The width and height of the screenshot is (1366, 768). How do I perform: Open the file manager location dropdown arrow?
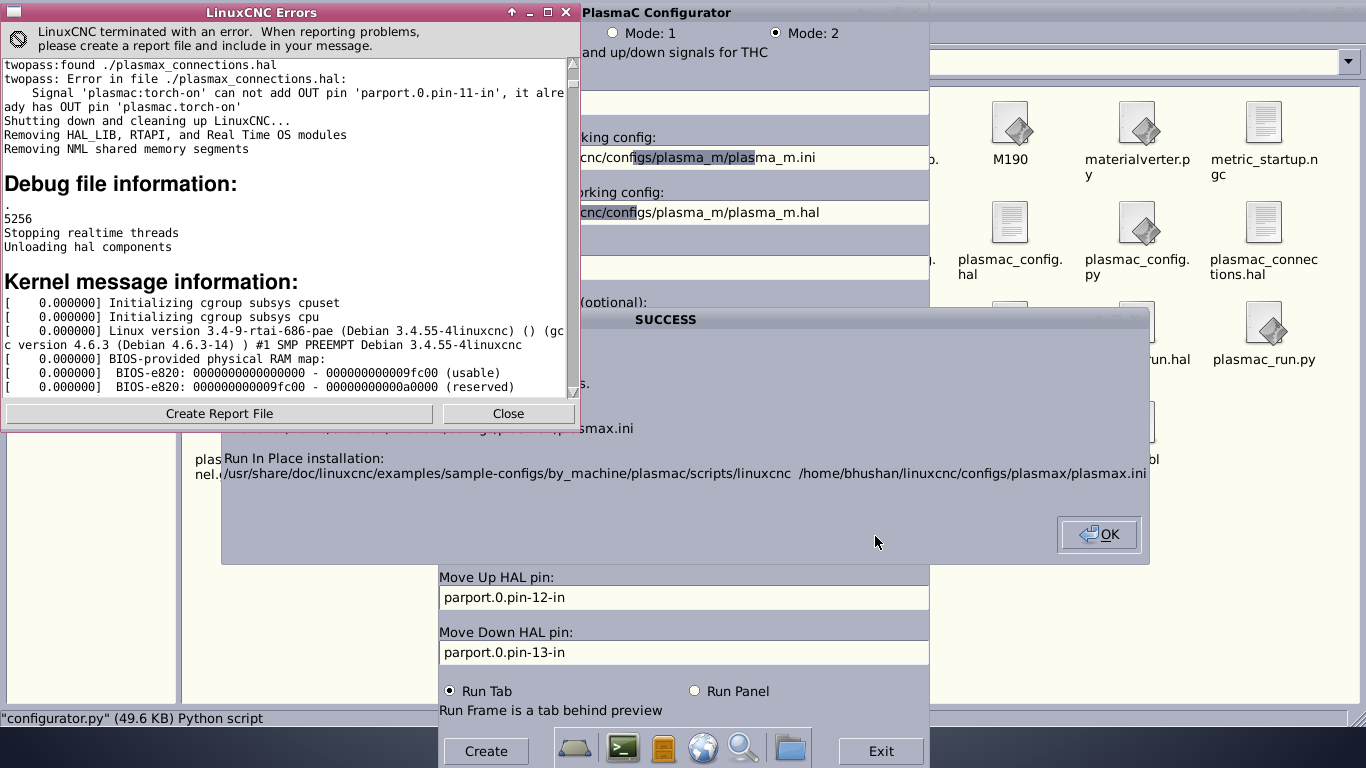(1349, 62)
